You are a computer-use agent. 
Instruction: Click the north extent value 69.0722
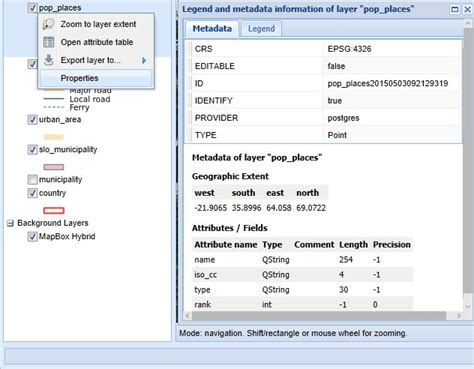coord(311,208)
